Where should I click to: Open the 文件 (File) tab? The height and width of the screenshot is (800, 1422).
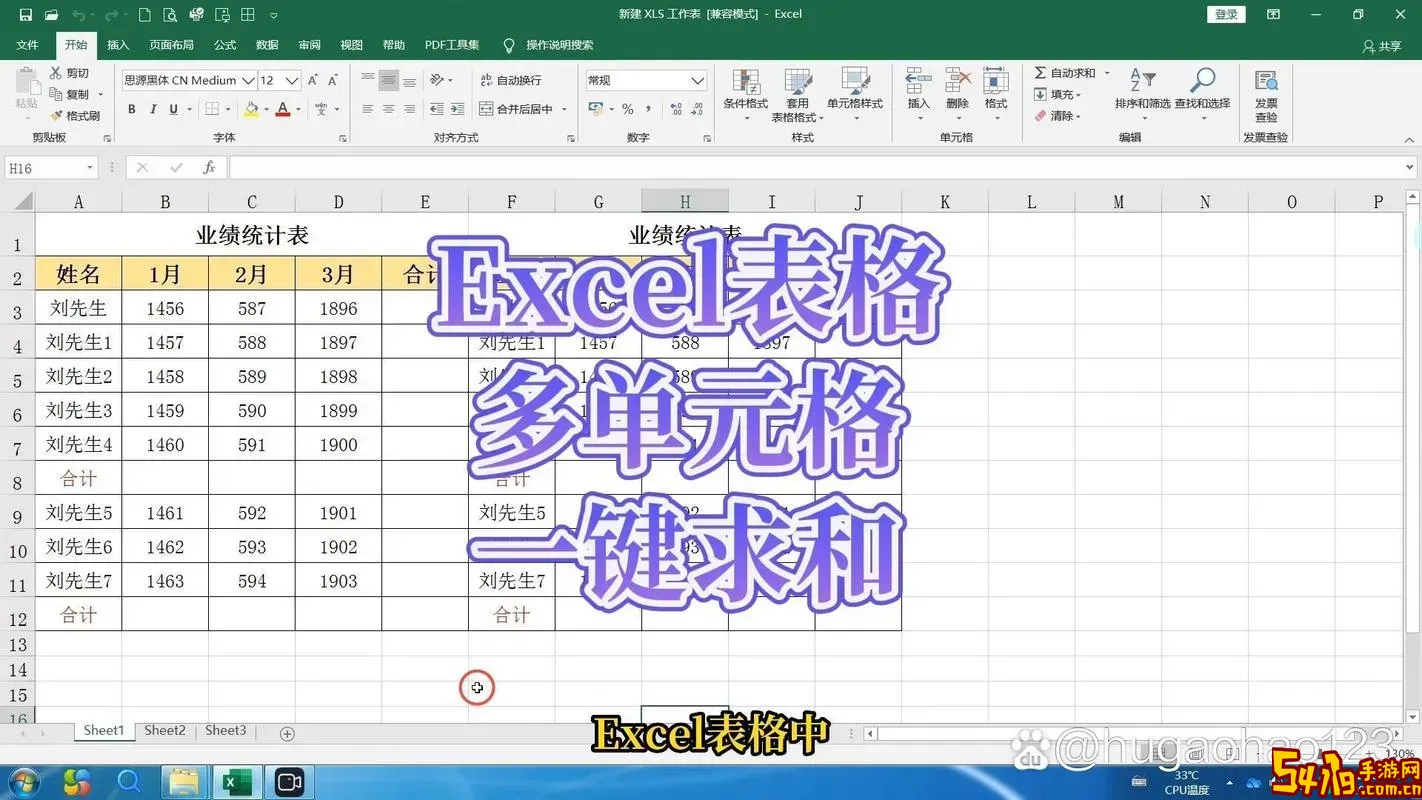pyautogui.click(x=28, y=45)
